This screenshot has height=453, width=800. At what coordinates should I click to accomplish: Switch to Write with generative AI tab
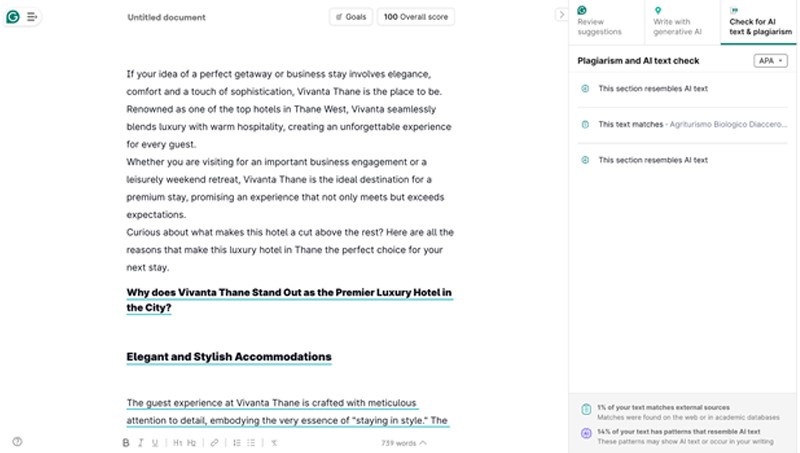pyautogui.click(x=680, y=21)
